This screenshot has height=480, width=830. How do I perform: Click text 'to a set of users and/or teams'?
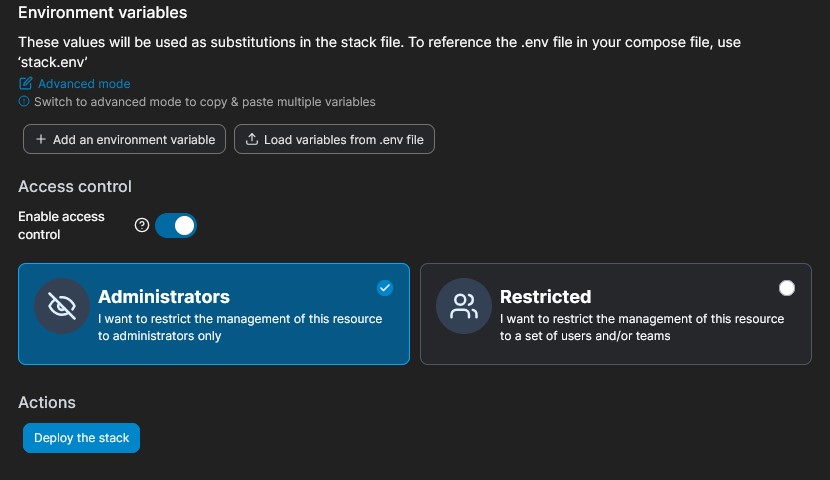(x=585, y=336)
